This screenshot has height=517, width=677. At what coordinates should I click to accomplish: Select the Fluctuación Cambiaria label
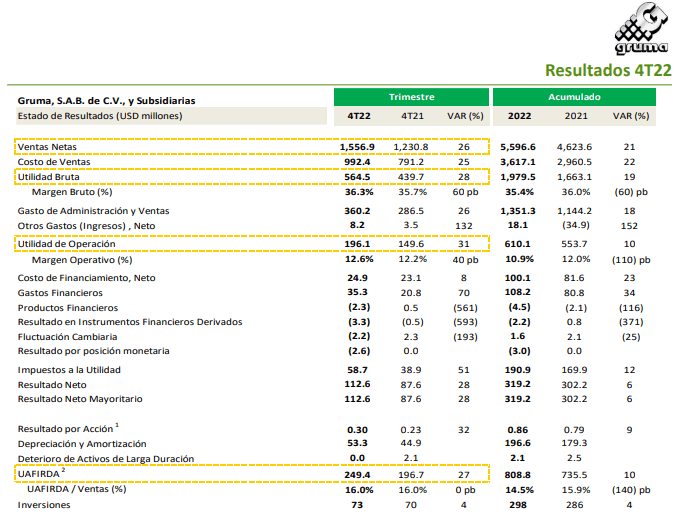67,337
